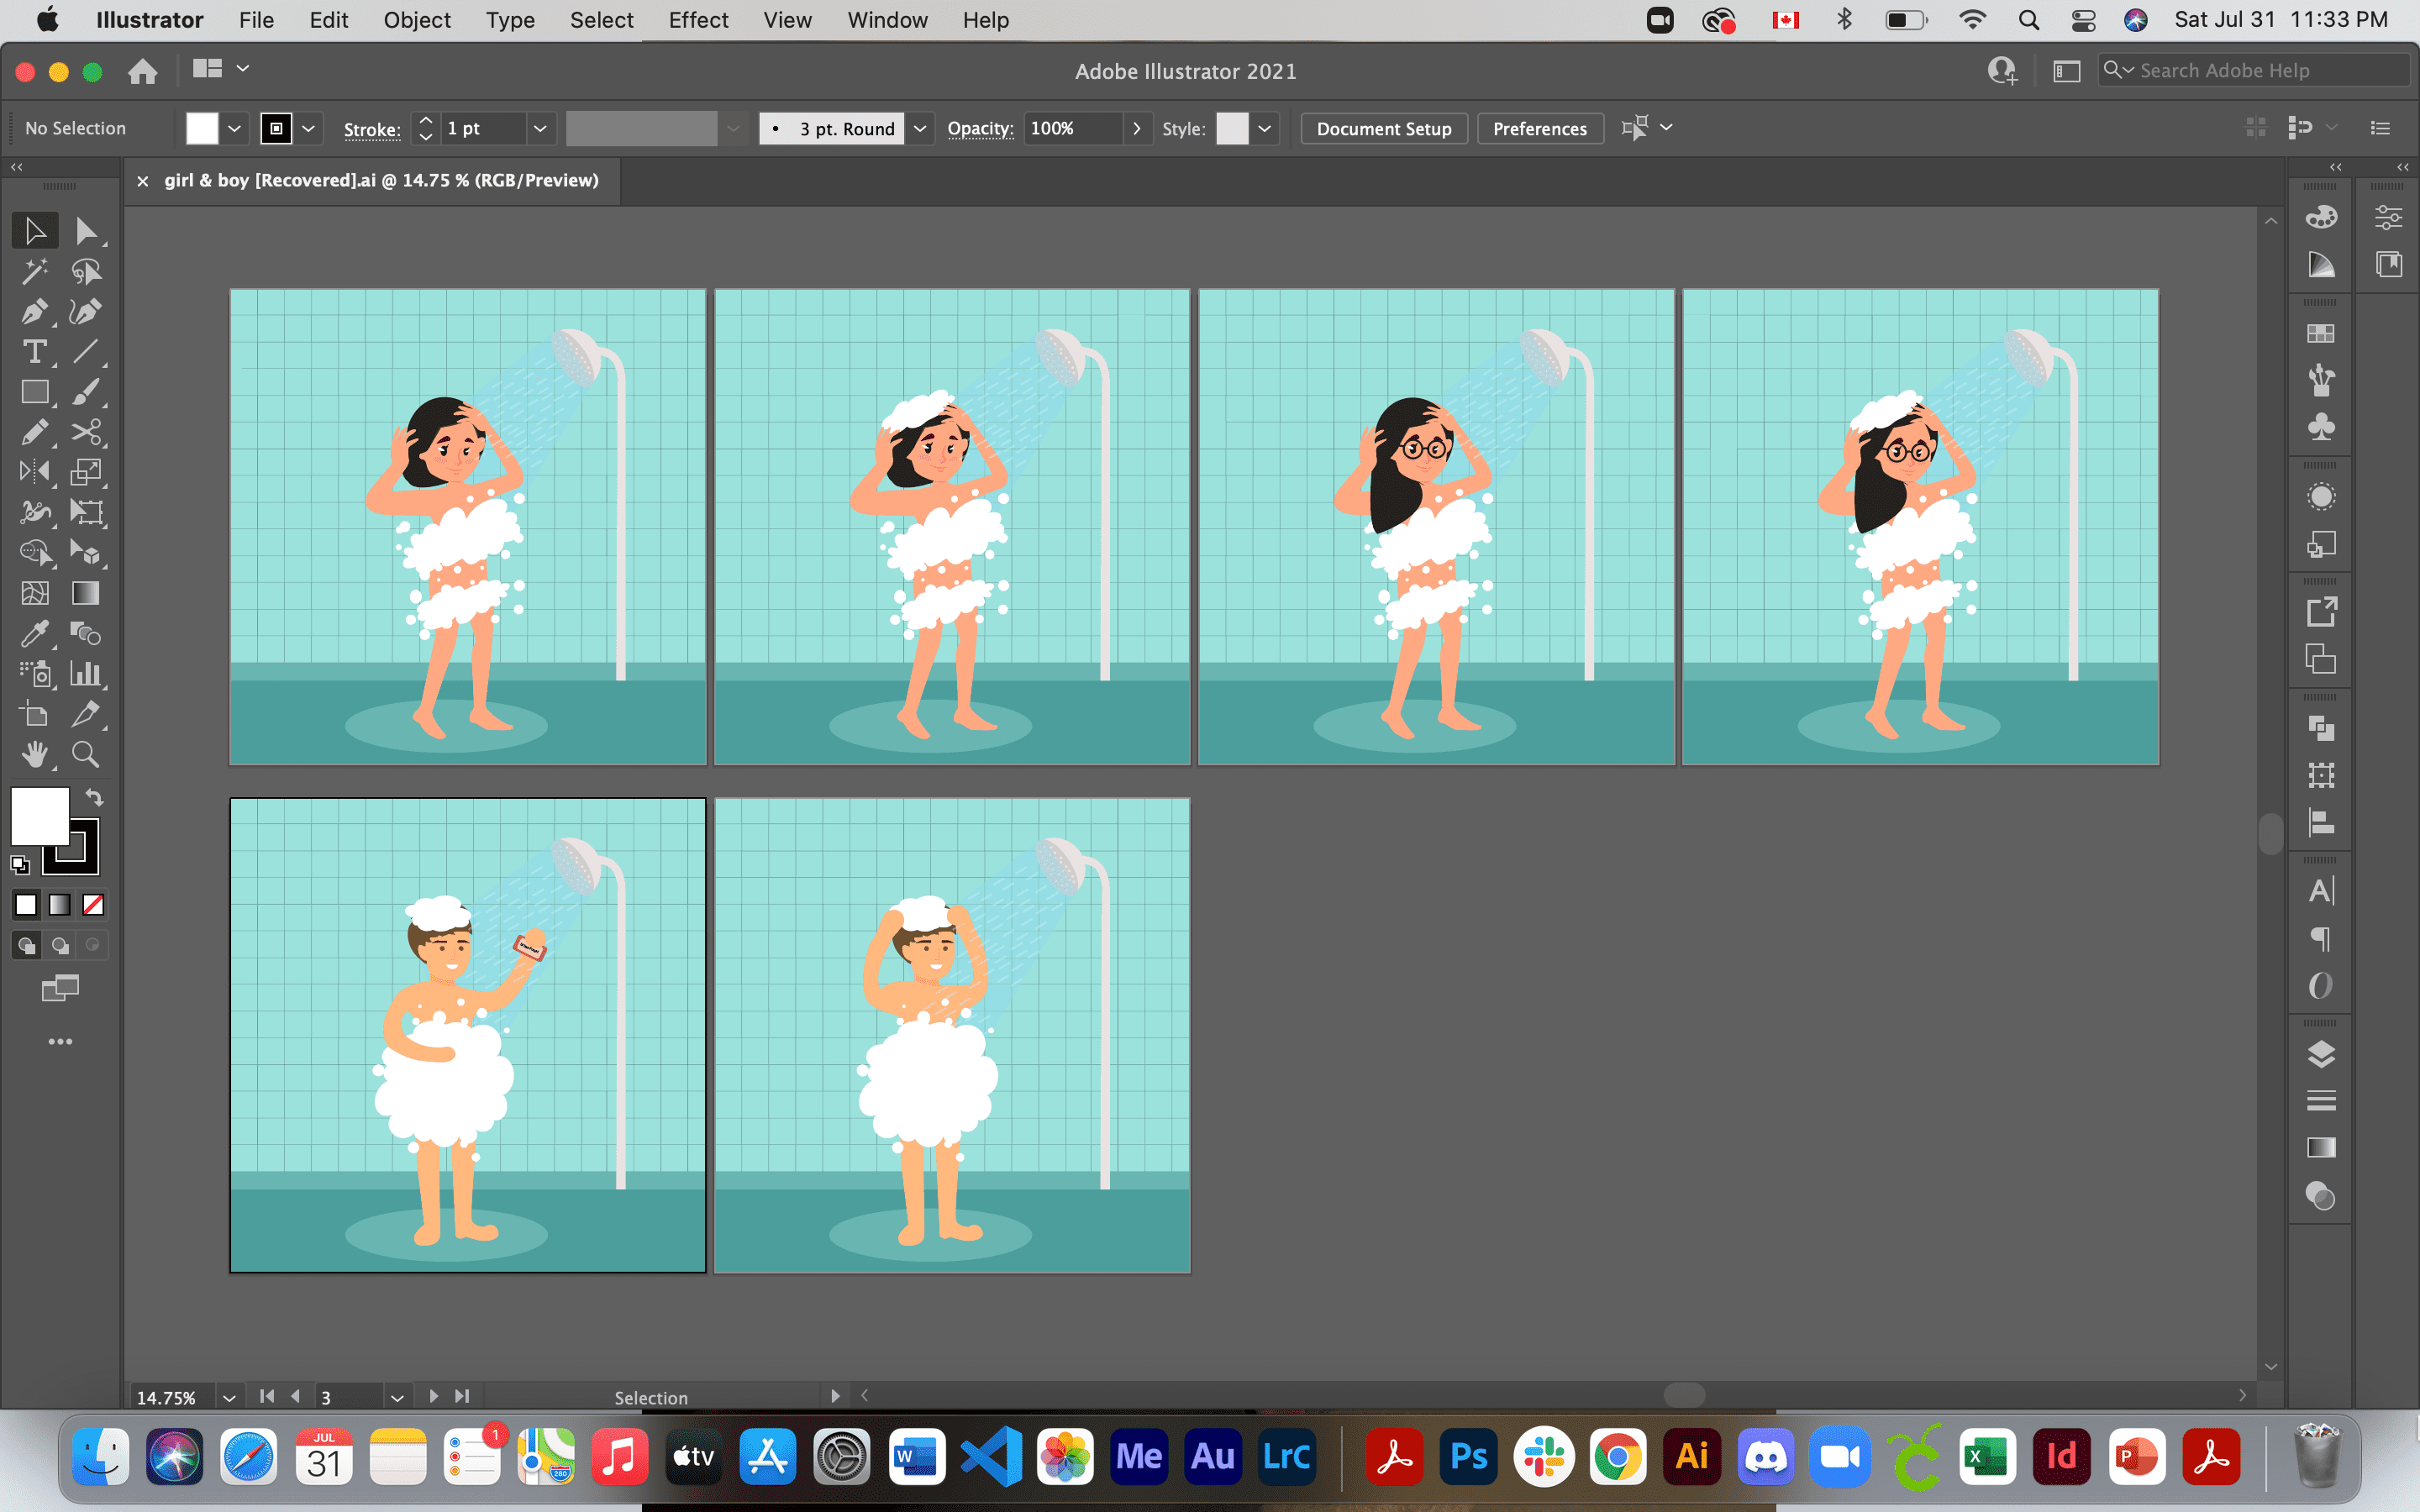Click the Document Setup button
This screenshot has height=1512, width=2420.
tap(1384, 129)
